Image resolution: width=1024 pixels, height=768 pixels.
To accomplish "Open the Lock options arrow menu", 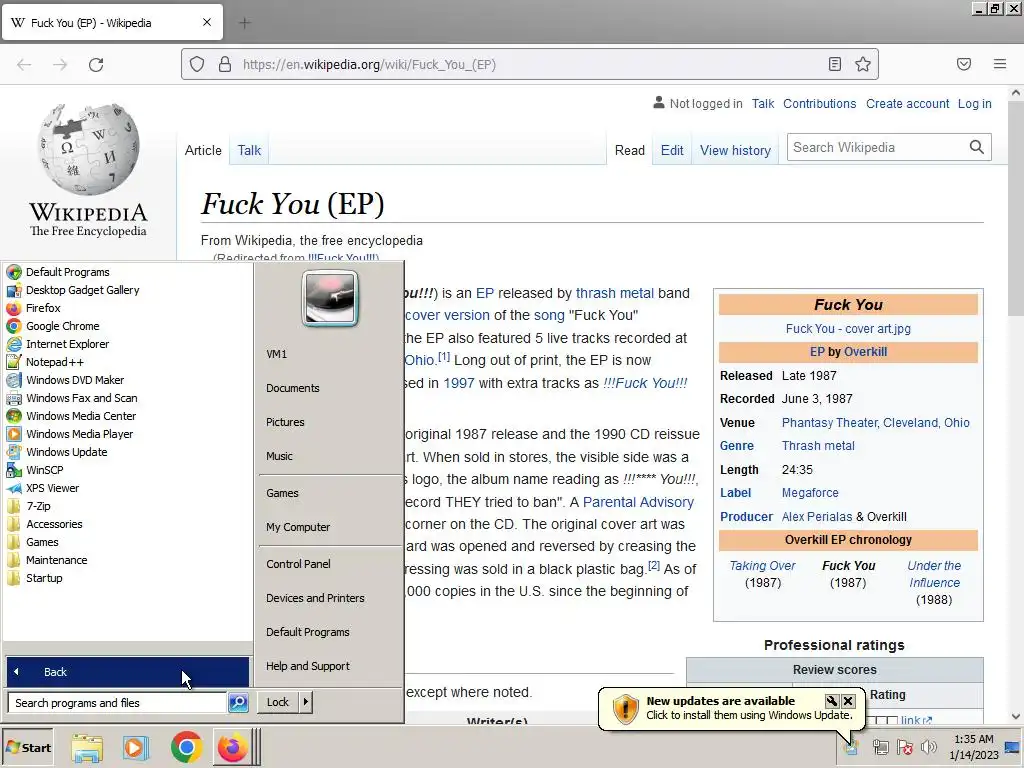I will pyautogui.click(x=306, y=702).
